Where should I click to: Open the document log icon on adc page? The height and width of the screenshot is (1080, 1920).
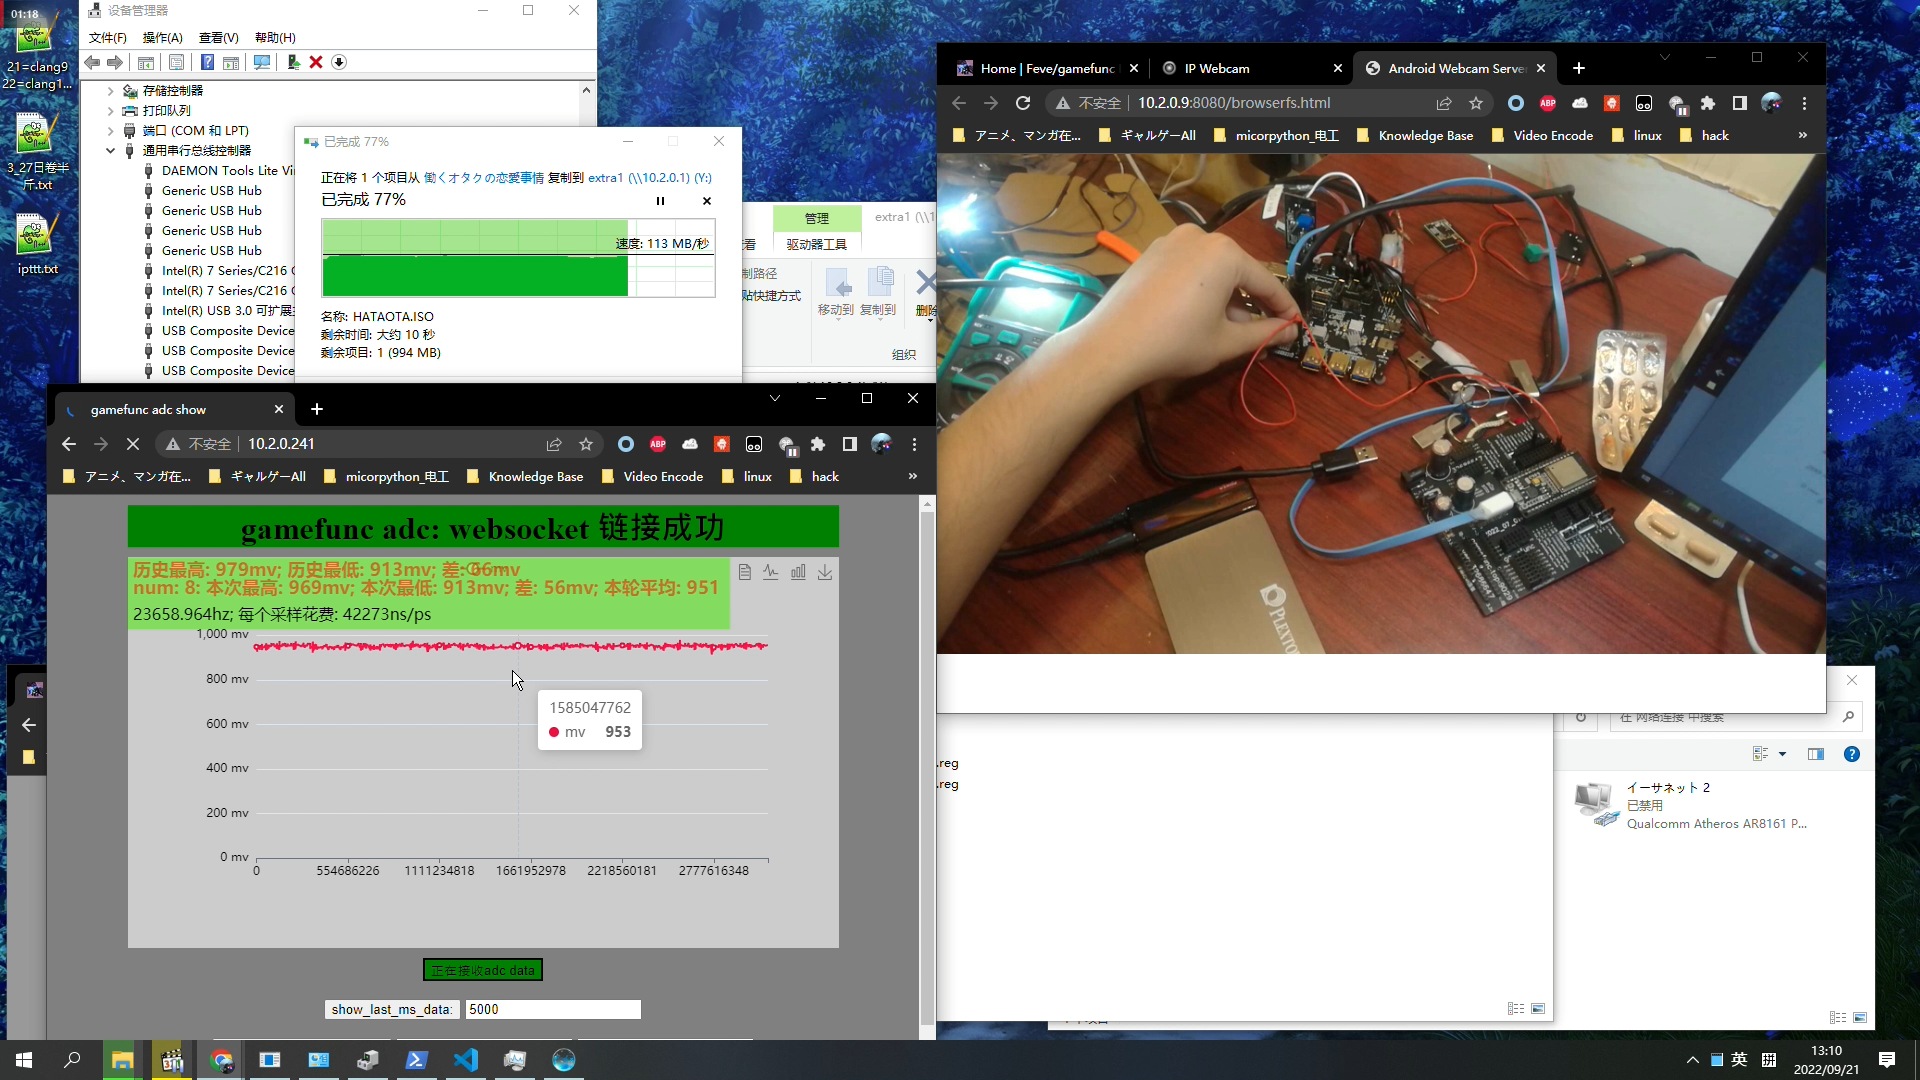[744, 571]
